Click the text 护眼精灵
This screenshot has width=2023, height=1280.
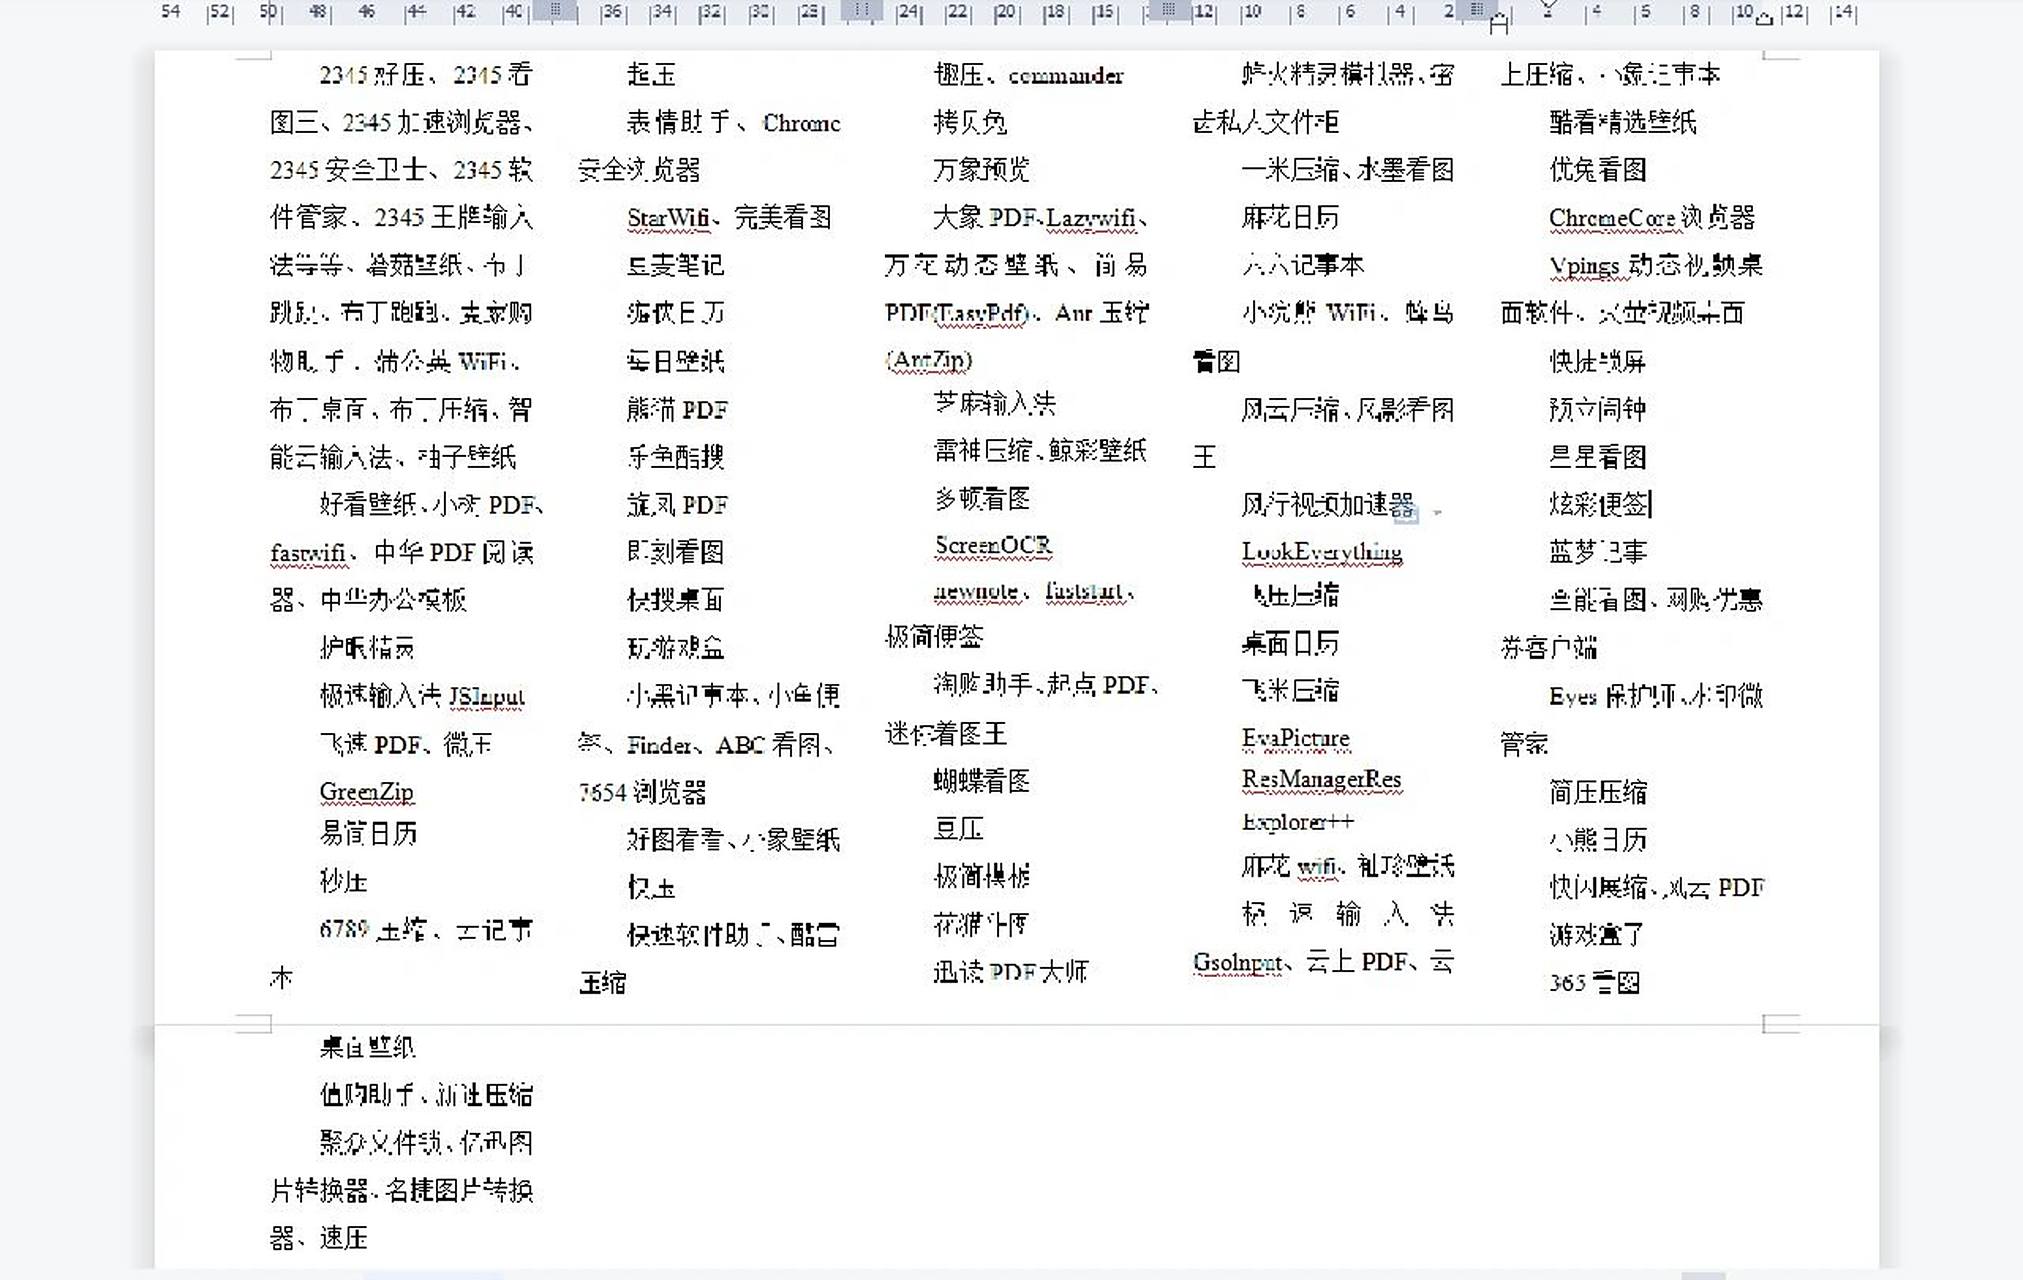tap(367, 648)
